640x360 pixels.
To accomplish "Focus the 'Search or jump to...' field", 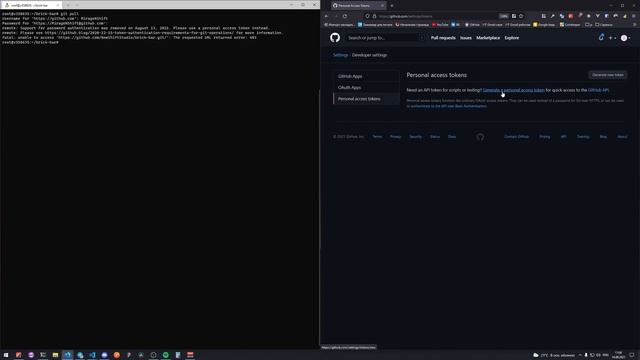I will pyautogui.click(x=385, y=38).
